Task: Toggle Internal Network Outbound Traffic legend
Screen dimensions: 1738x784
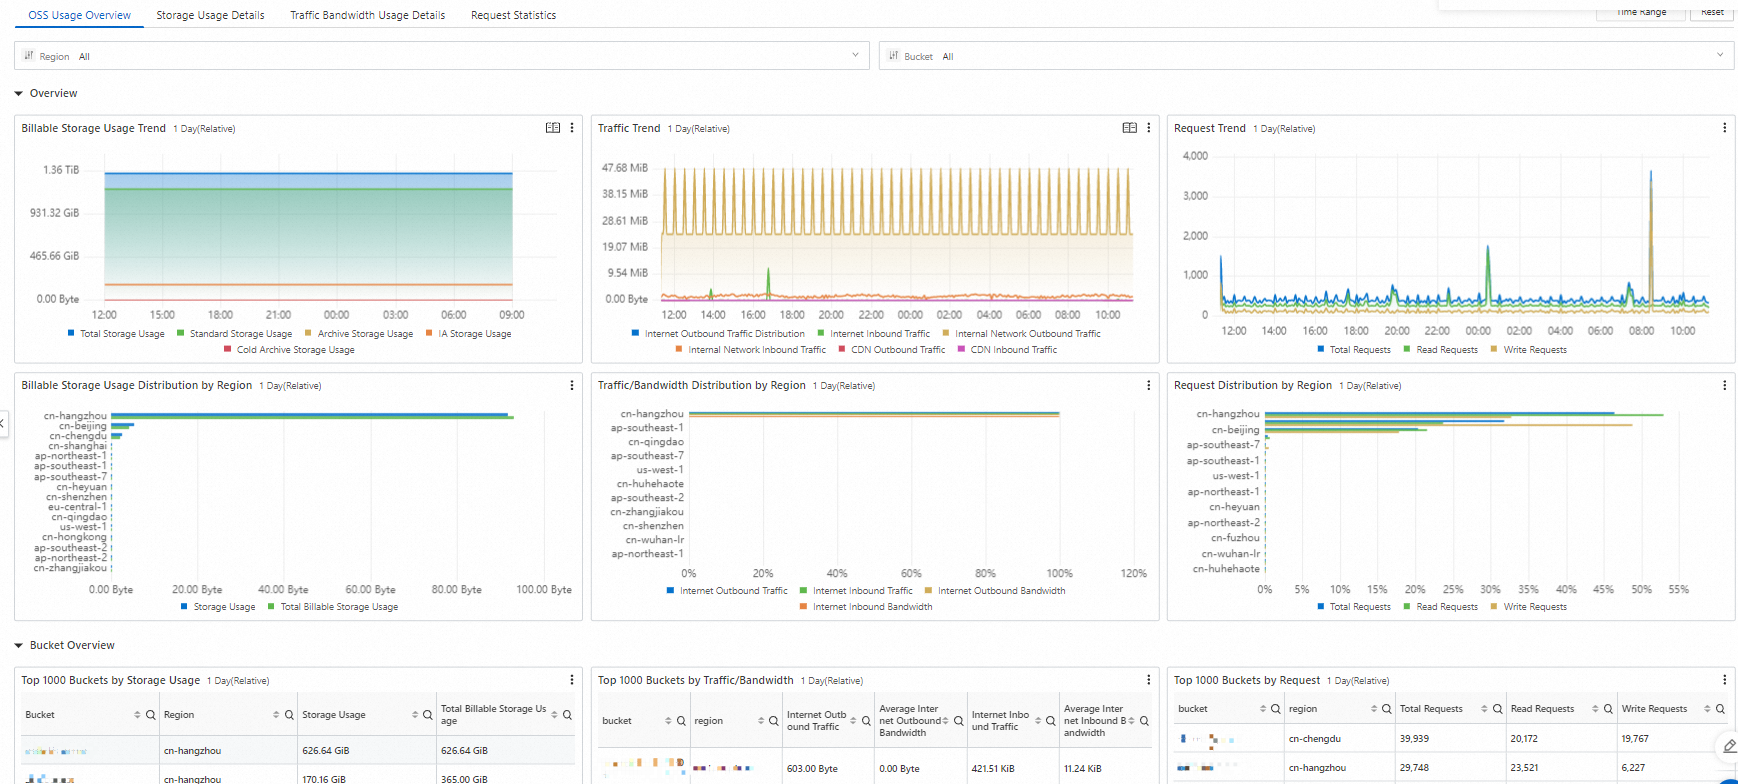Action: click(x=1021, y=334)
